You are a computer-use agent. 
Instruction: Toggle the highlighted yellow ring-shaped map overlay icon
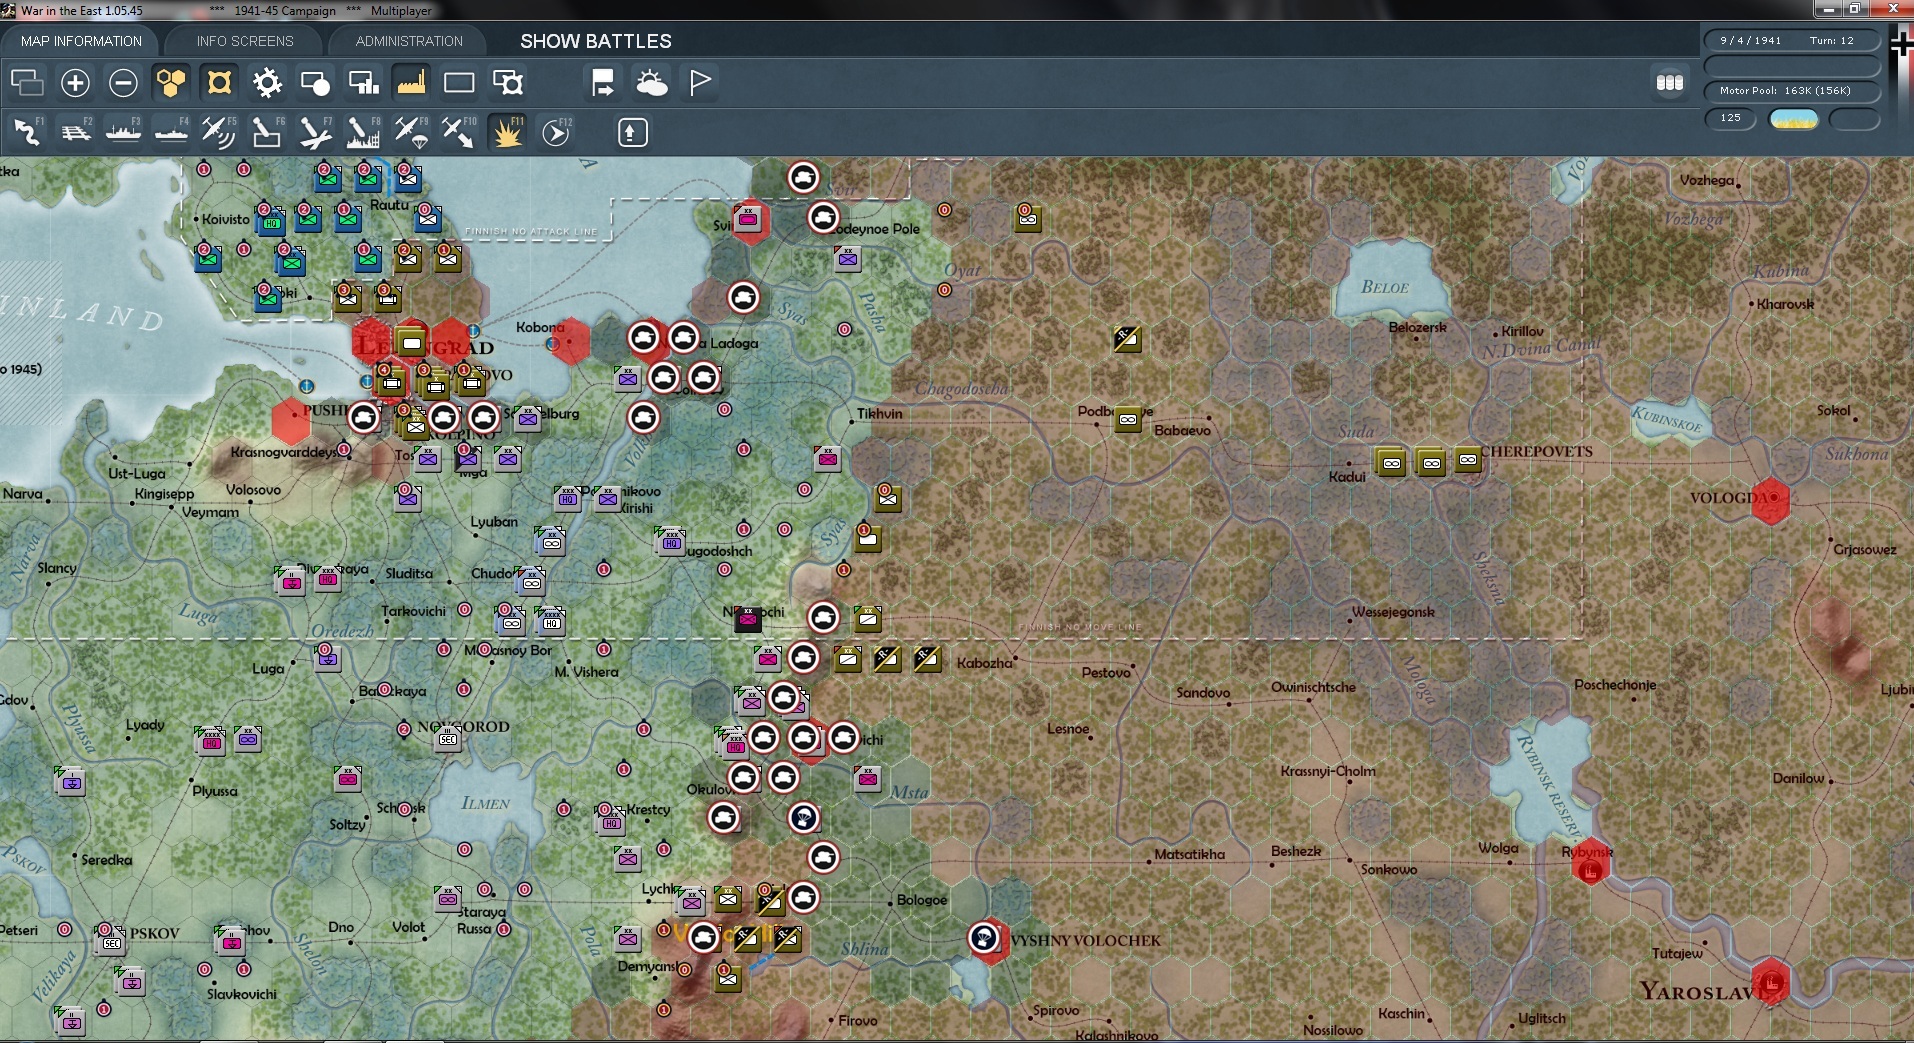[219, 83]
